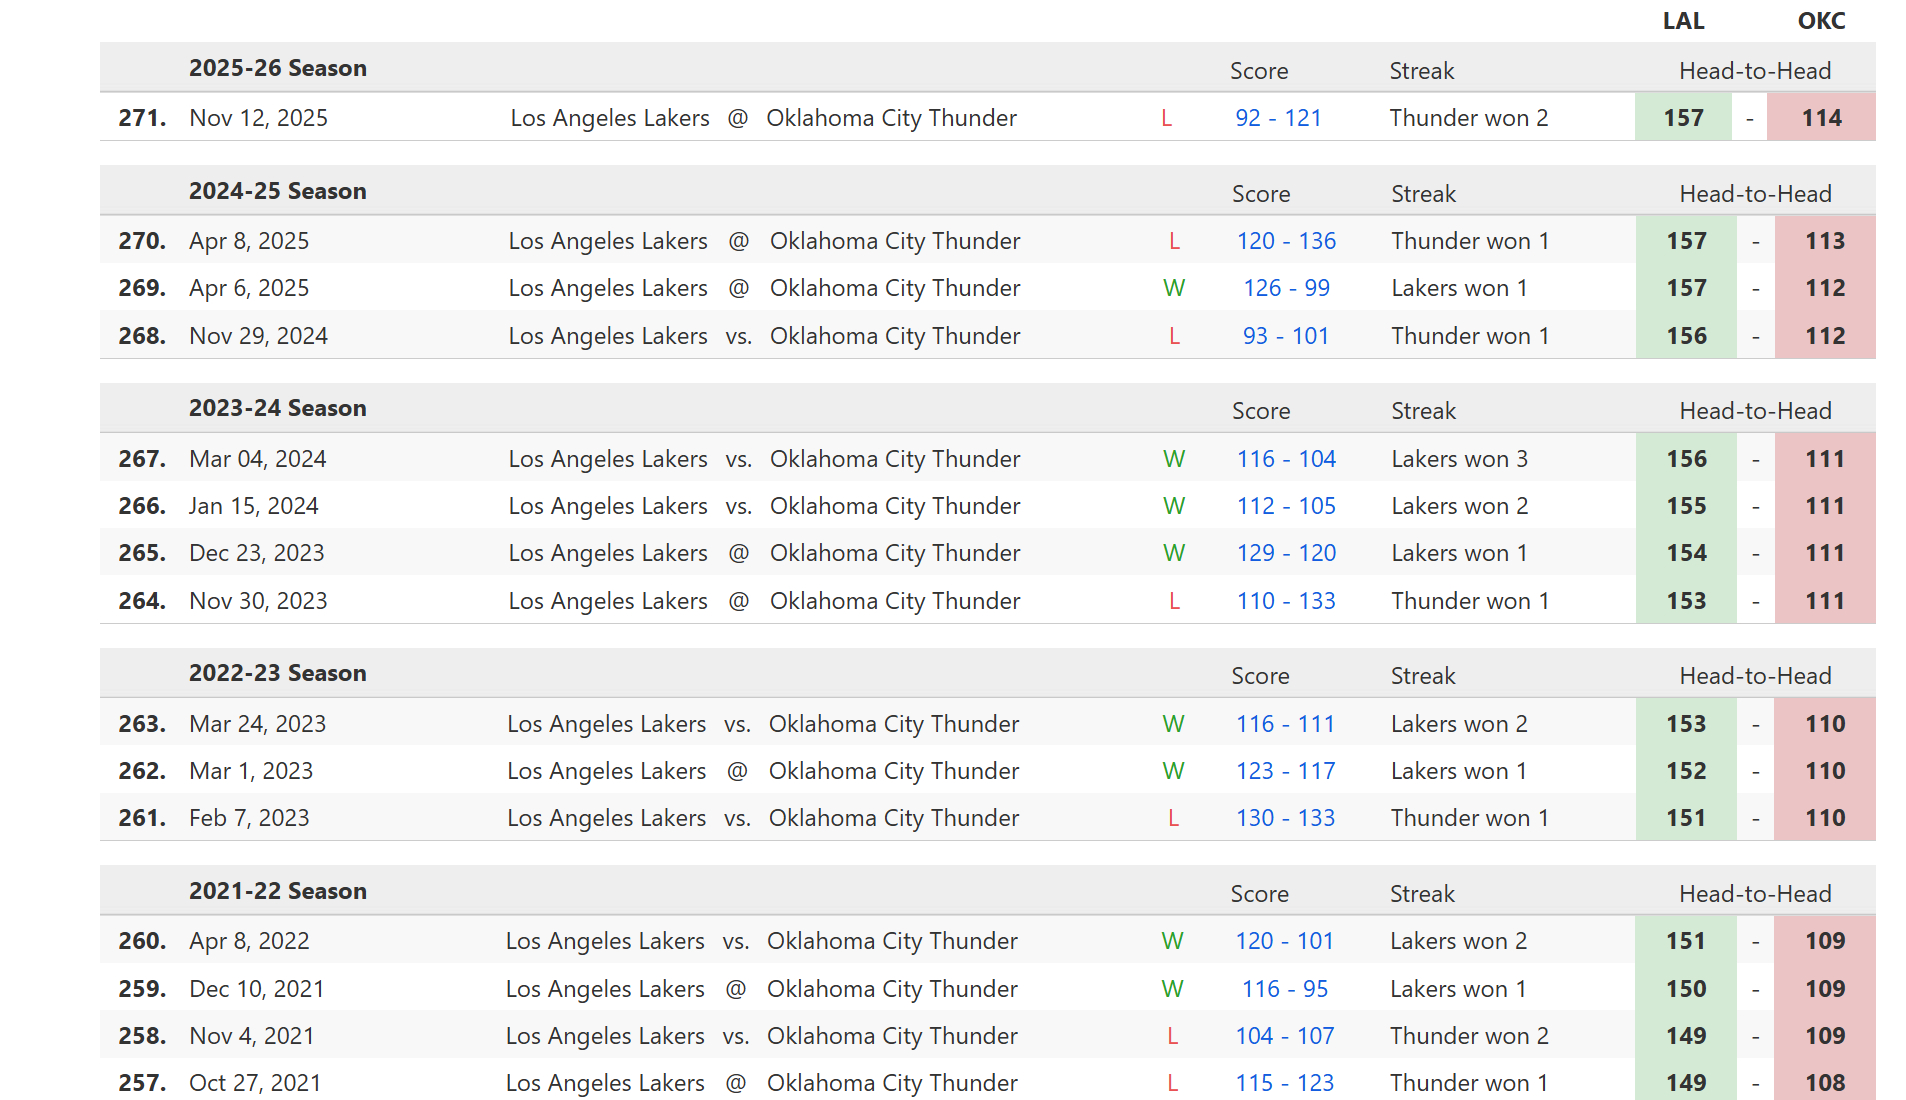Viewport: 1906px width, 1100px height.
Task: Click the 2021-22 Season heading
Action: pos(278,891)
